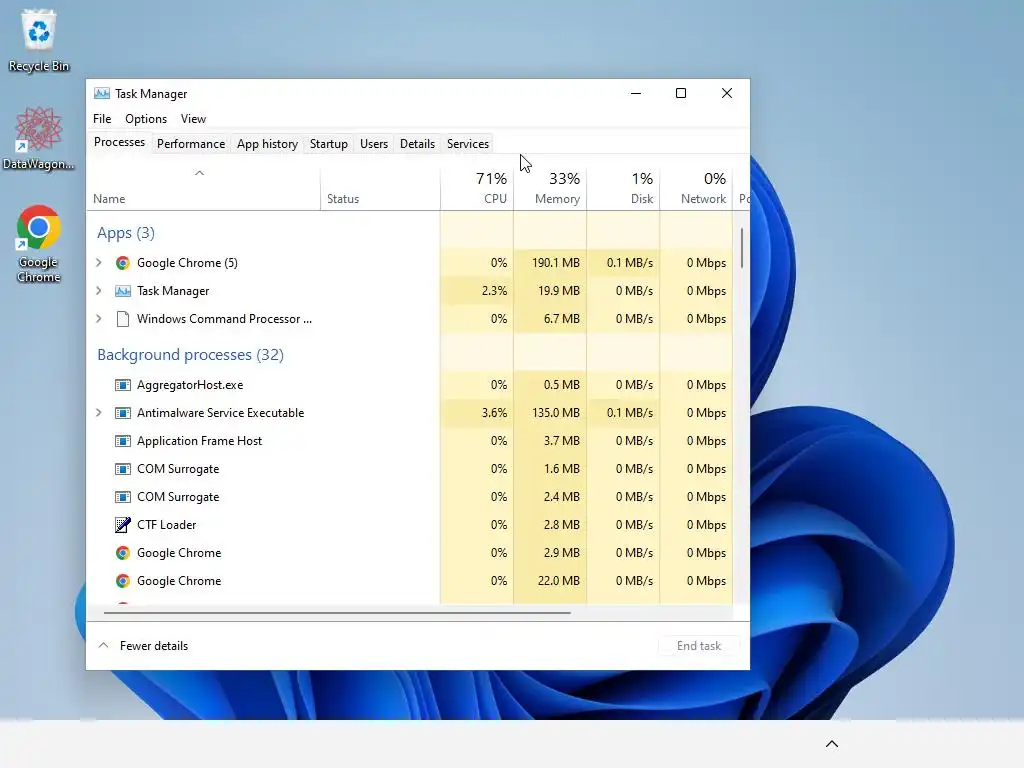Click the Task Manager title bar icon
Viewport: 1024px width, 768px height.
[102, 93]
